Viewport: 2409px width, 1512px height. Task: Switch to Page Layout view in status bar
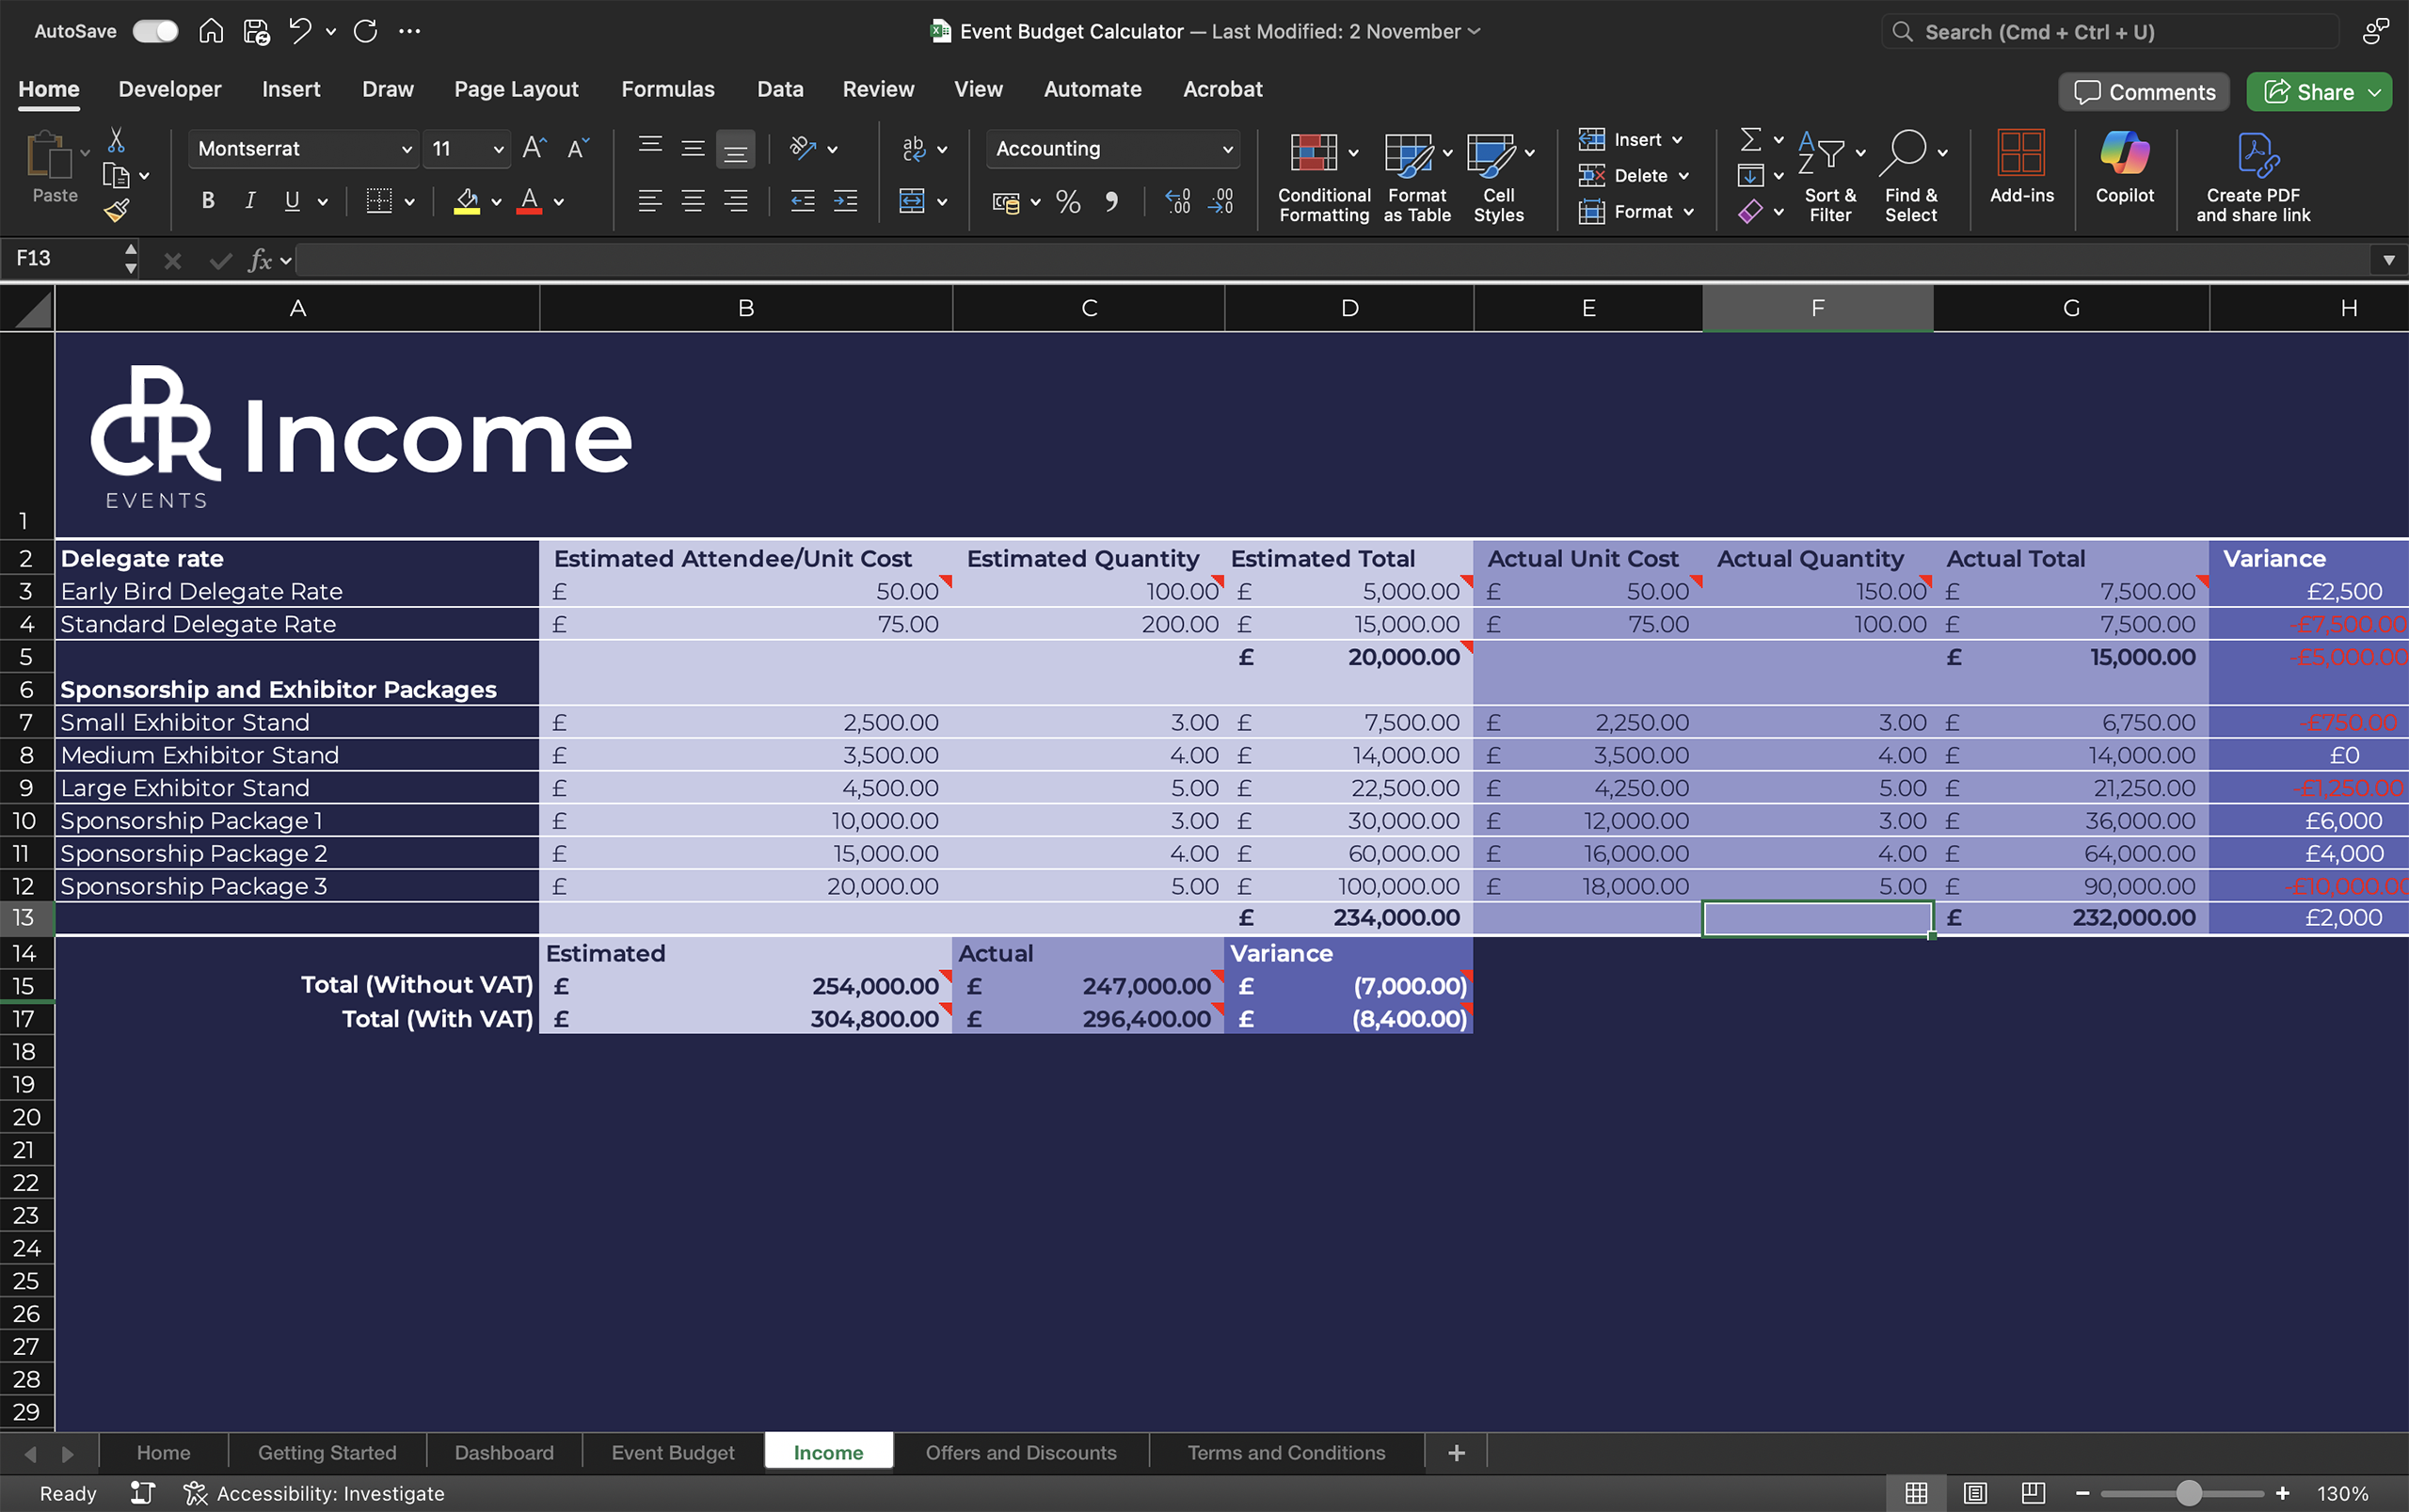point(1974,1493)
